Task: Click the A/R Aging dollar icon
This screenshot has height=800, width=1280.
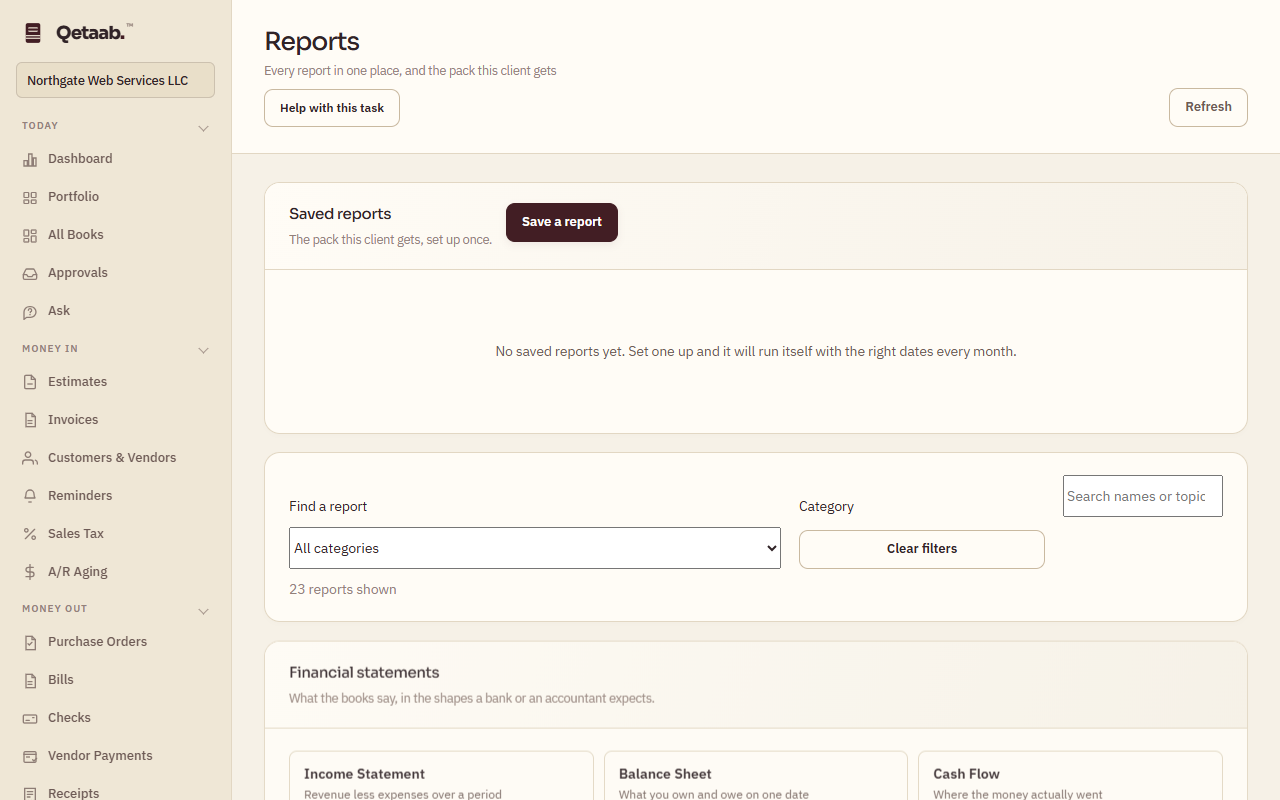Action: pos(30,572)
